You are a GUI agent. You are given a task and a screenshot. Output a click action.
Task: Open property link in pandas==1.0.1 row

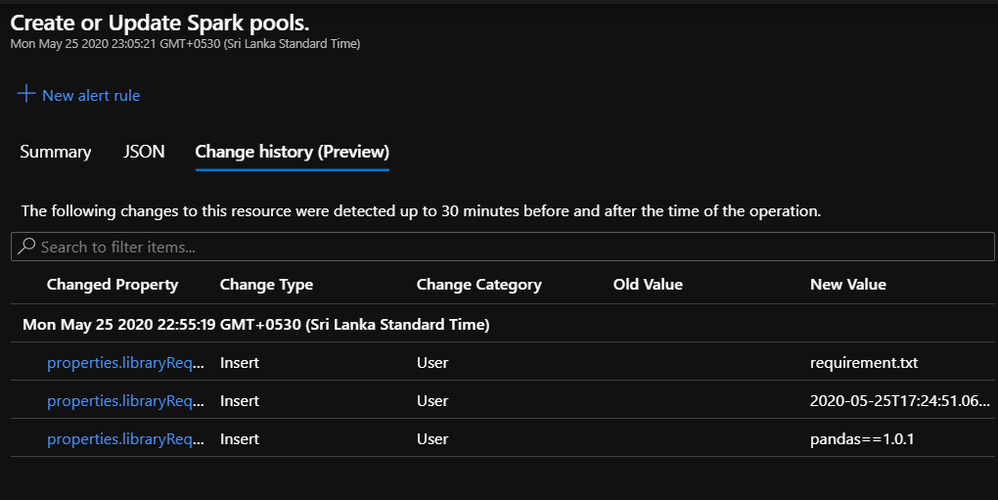click(125, 439)
